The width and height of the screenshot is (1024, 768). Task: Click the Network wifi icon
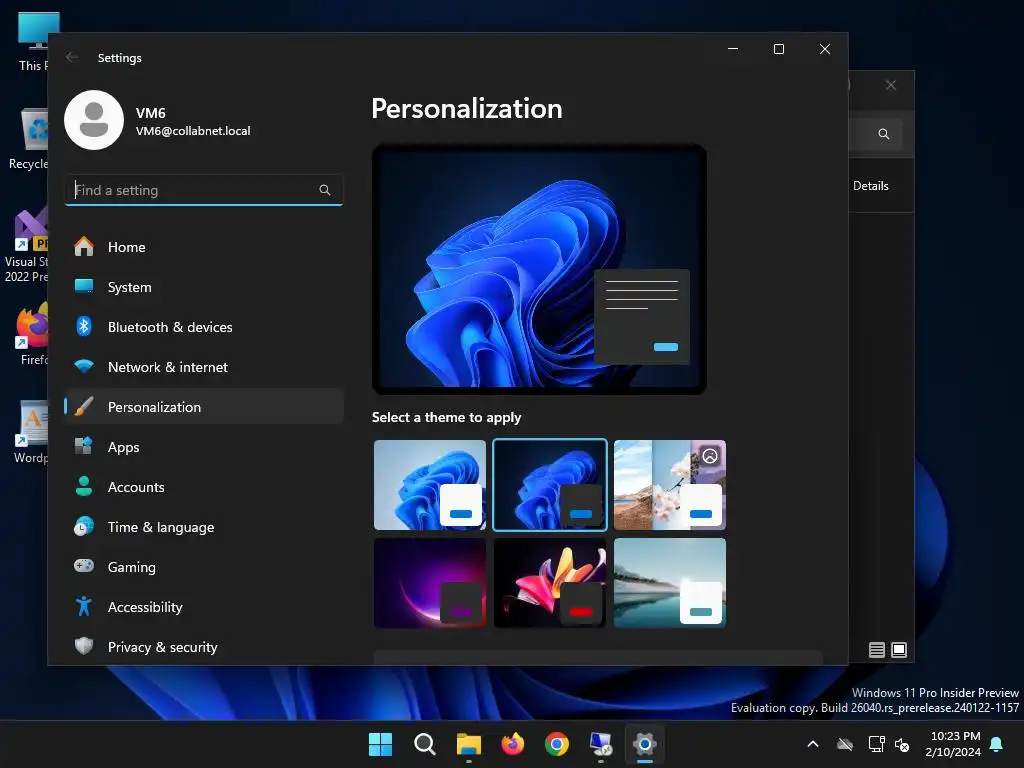click(x=84, y=366)
